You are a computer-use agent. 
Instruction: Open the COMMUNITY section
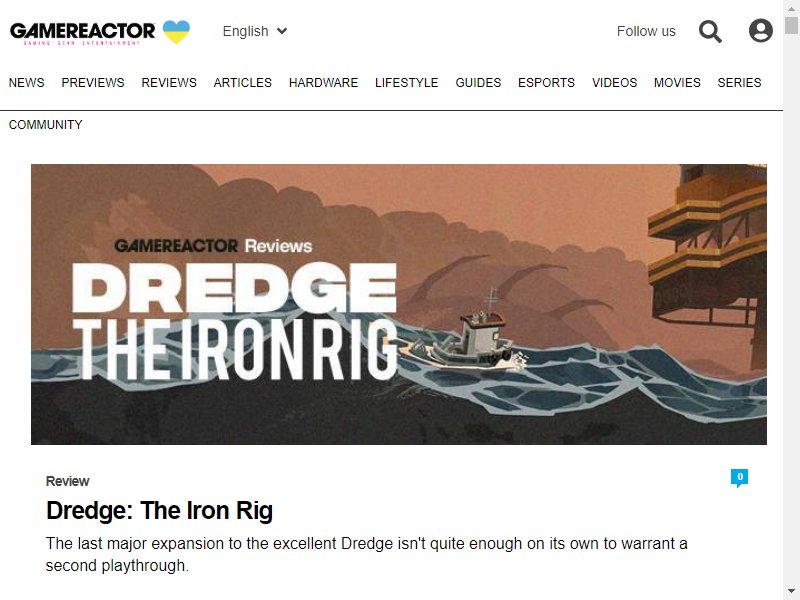click(45, 124)
